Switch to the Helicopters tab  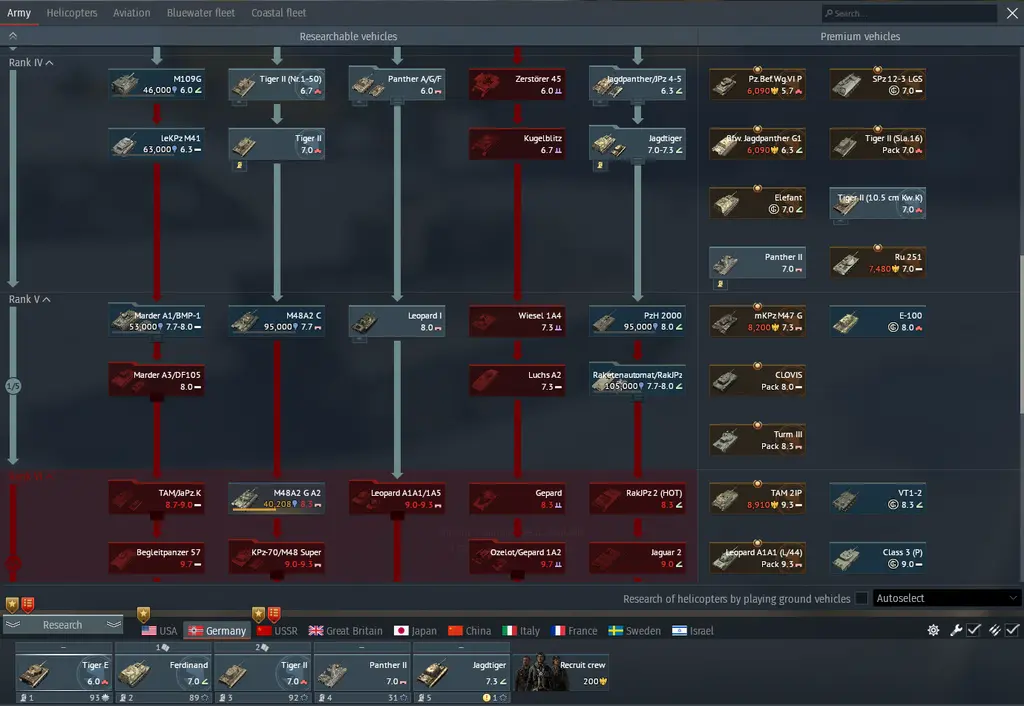[x=72, y=13]
